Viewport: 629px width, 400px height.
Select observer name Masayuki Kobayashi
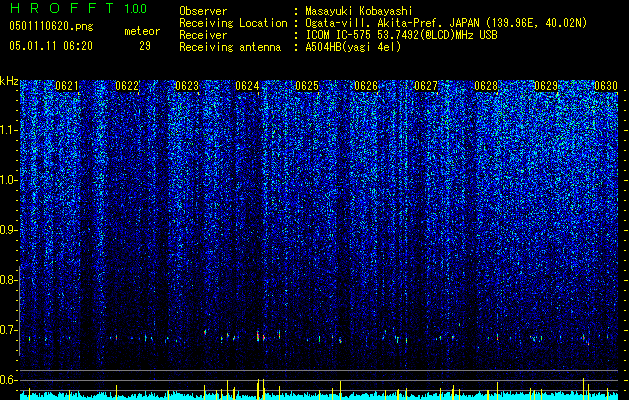(x=359, y=11)
